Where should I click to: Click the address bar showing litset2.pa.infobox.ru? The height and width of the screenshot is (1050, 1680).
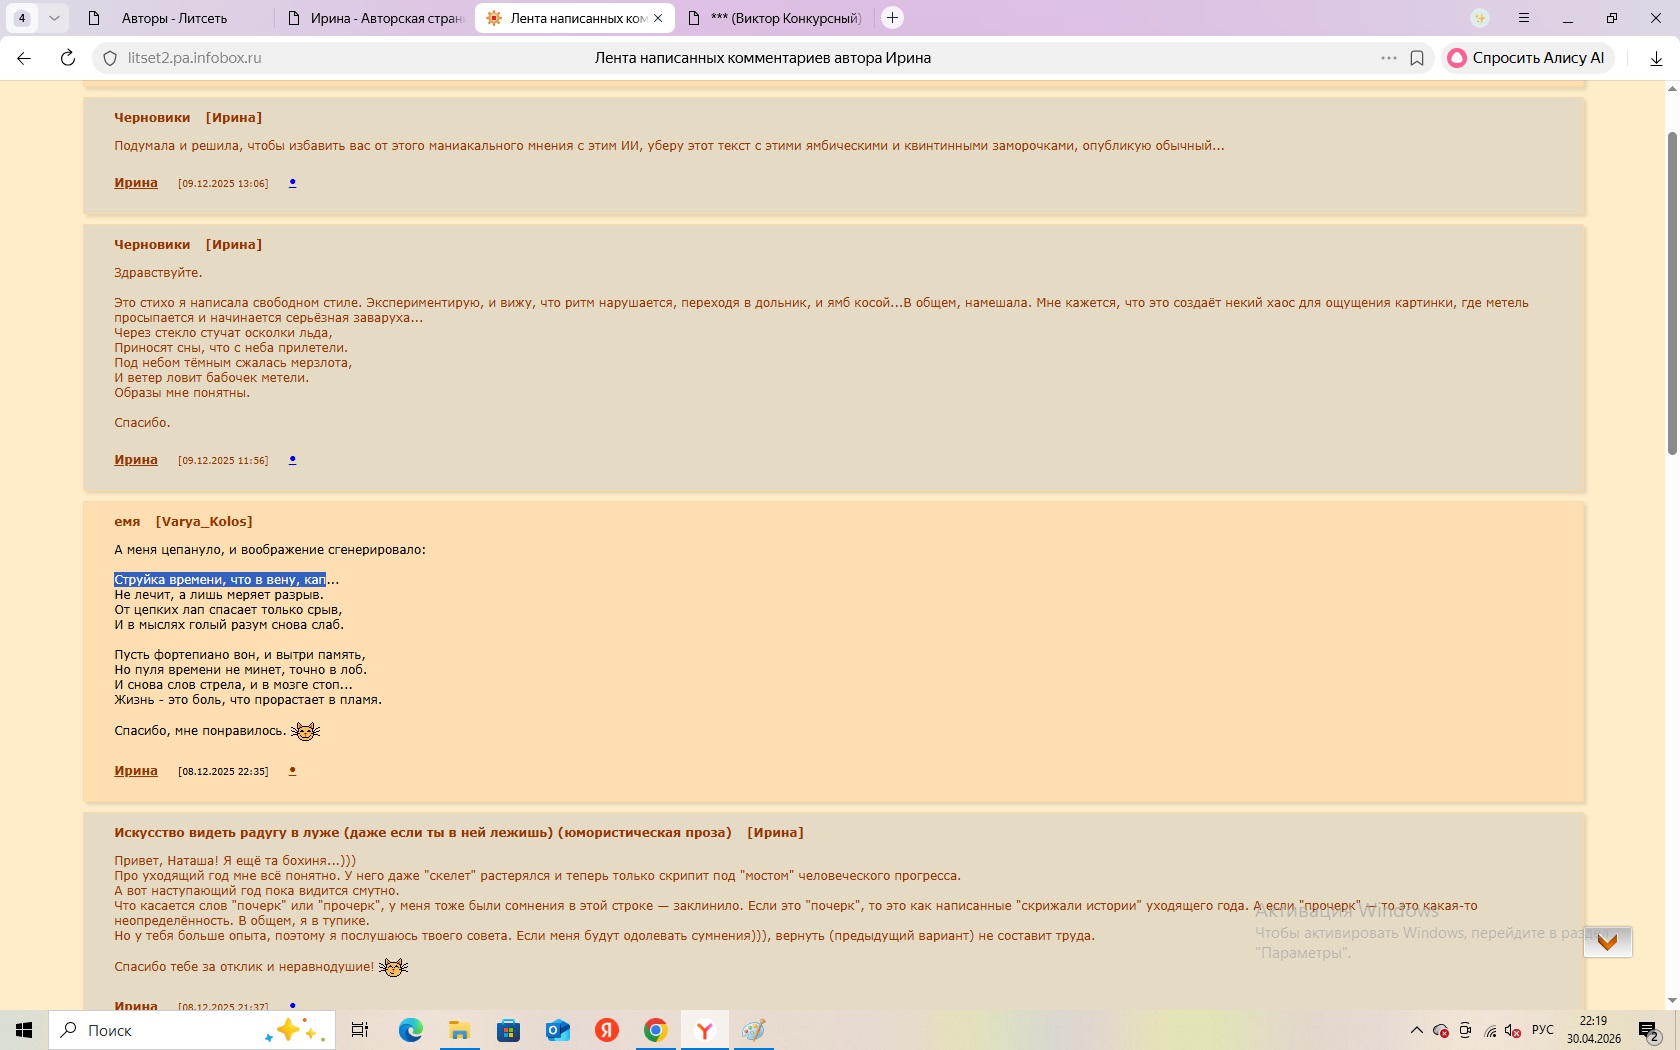coord(194,58)
